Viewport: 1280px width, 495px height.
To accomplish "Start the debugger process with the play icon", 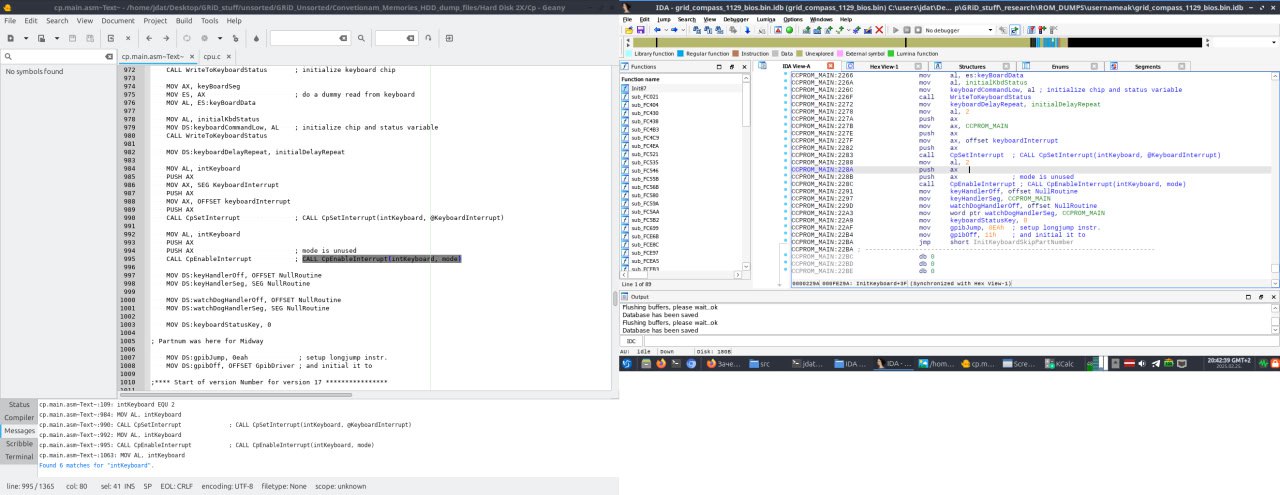I will tap(895, 30).
